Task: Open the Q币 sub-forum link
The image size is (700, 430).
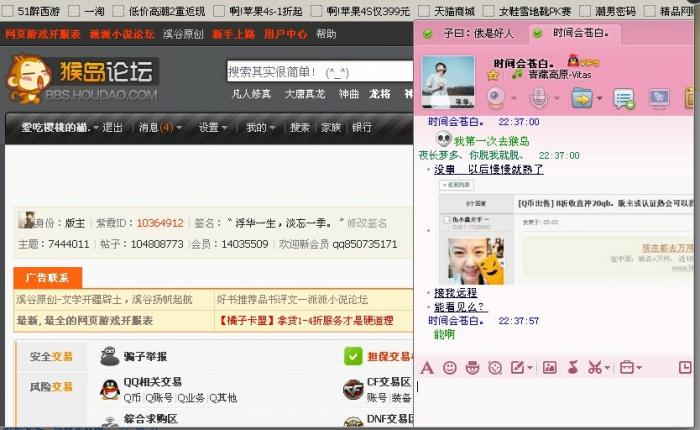Action: pos(132,397)
